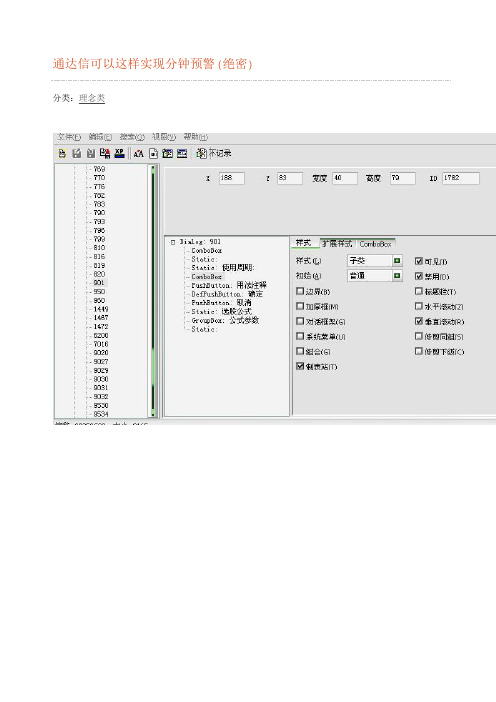Open the 帮助(H) menu
The image size is (496, 702).
tap(196, 137)
